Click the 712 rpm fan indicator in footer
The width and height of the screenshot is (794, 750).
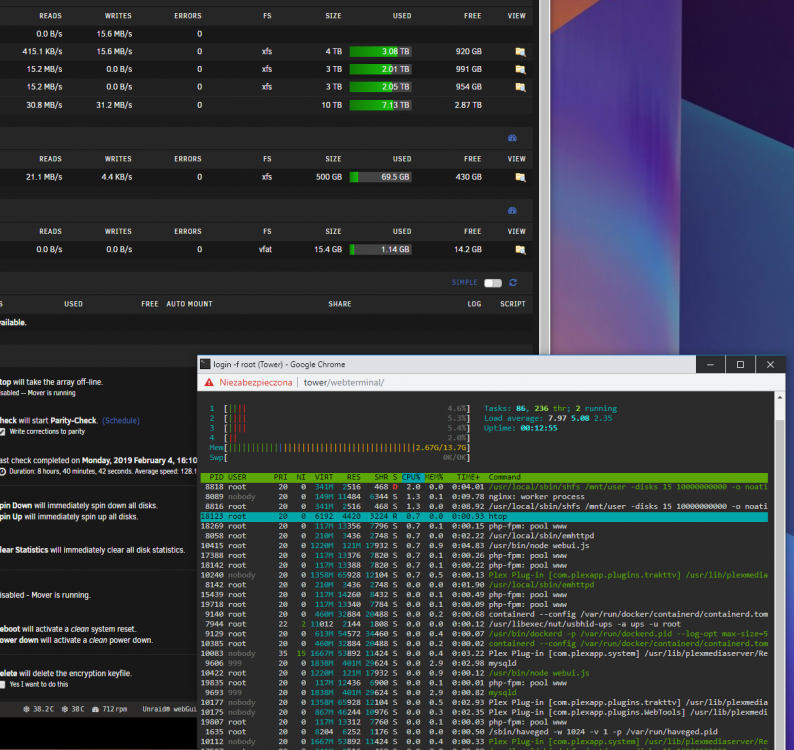(x=109, y=709)
